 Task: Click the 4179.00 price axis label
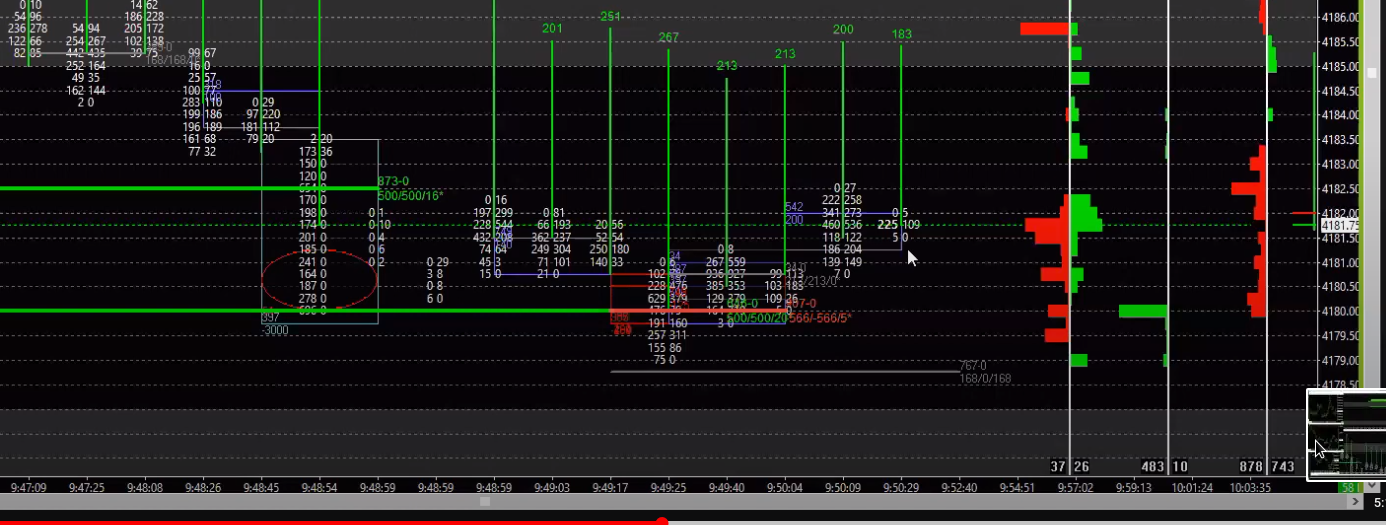(1340, 360)
